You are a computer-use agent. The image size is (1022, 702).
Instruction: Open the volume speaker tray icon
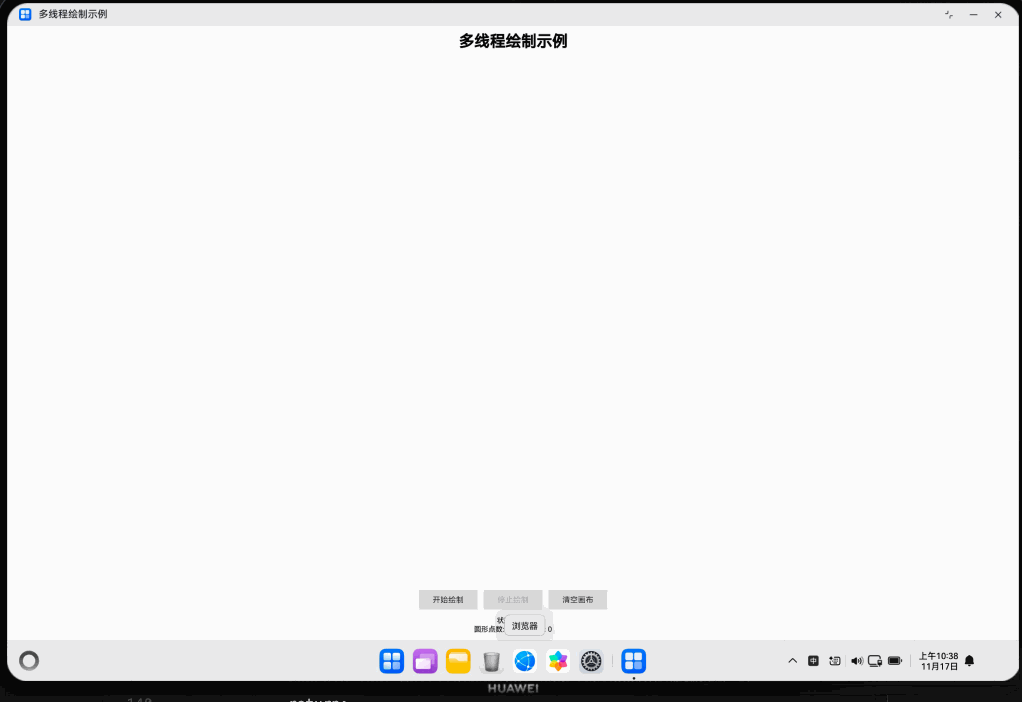857,661
